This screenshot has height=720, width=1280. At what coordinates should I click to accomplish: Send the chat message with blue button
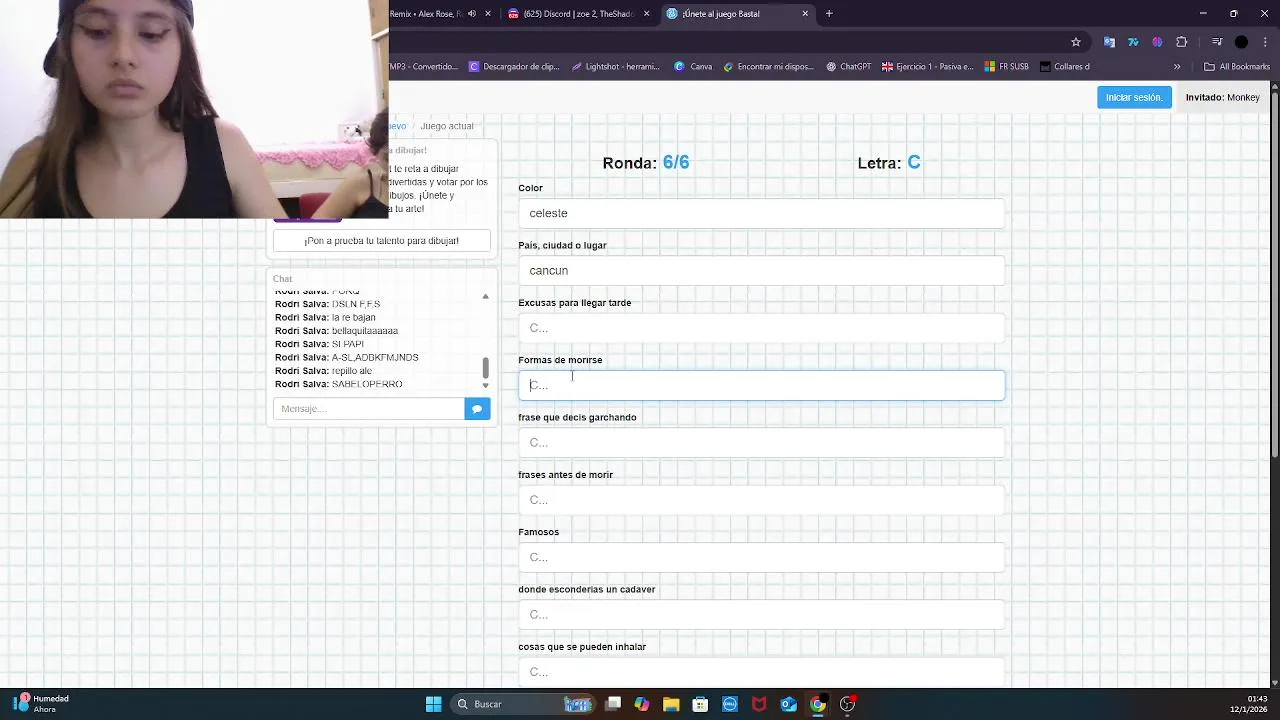477,408
